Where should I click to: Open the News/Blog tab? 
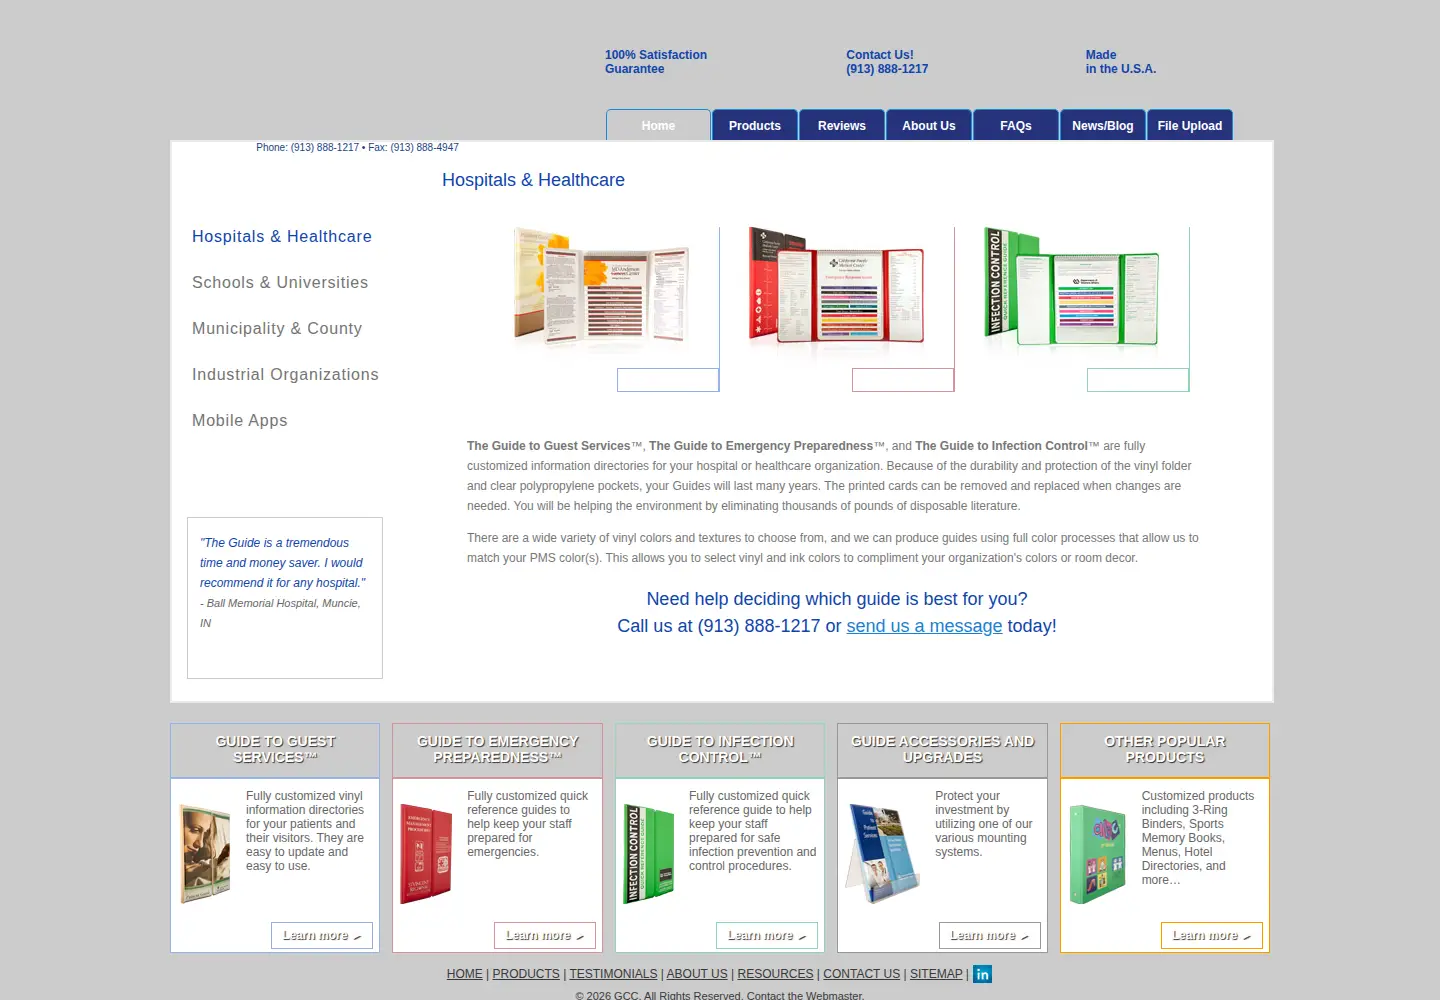(x=1103, y=125)
